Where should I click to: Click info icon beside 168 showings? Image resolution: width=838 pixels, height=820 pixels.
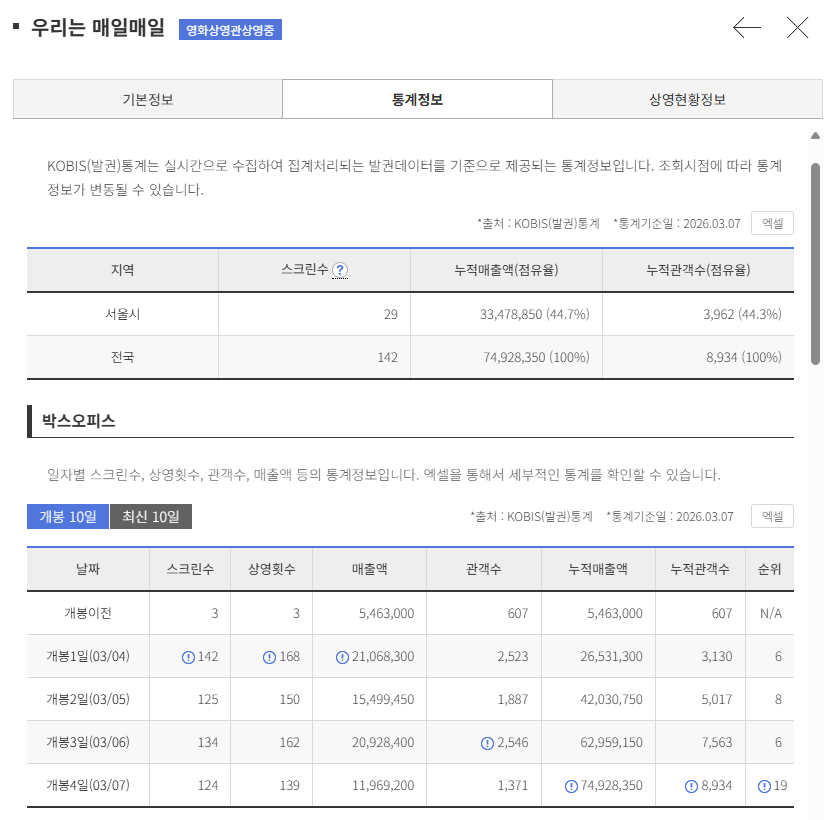[x=269, y=657]
